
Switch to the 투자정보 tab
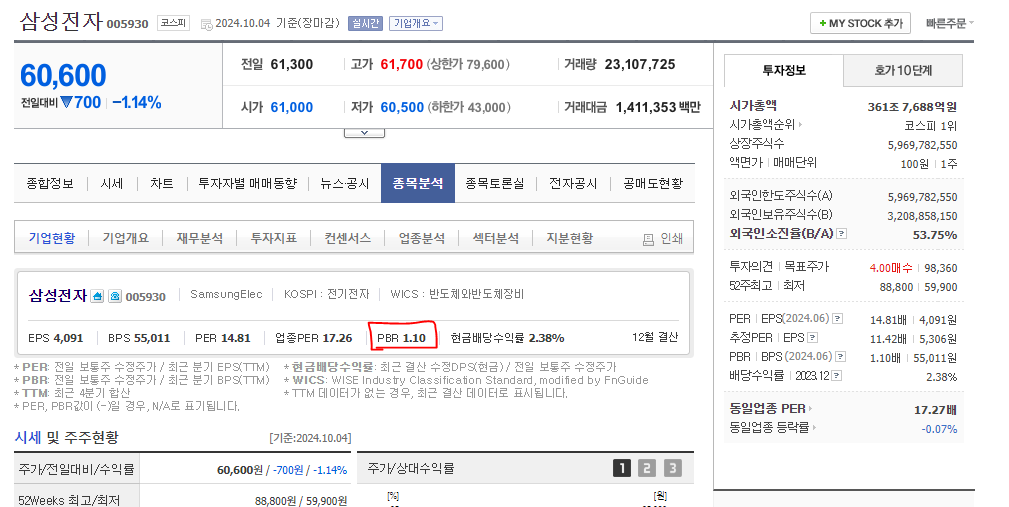784,70
